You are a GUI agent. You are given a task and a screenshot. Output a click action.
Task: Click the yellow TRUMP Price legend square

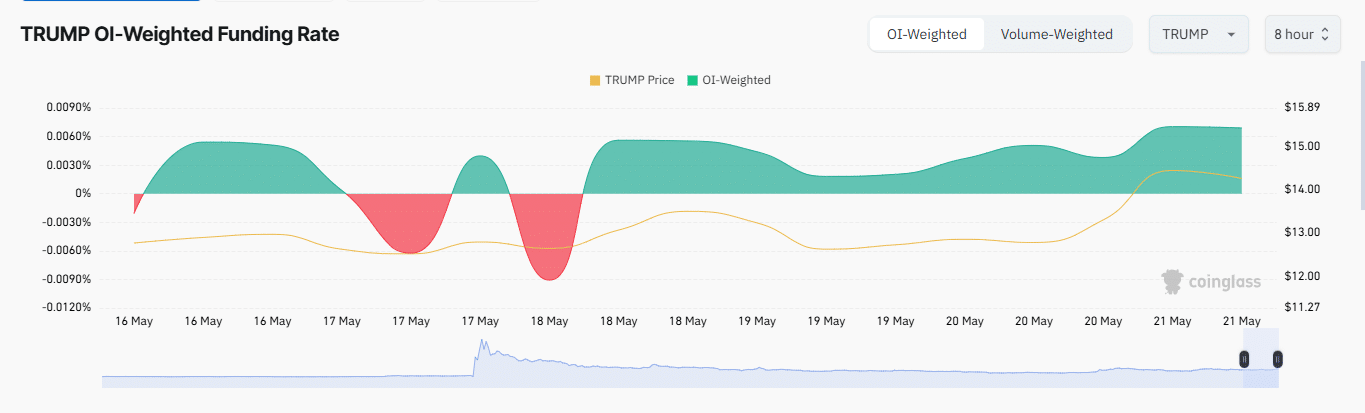(595, 80)
